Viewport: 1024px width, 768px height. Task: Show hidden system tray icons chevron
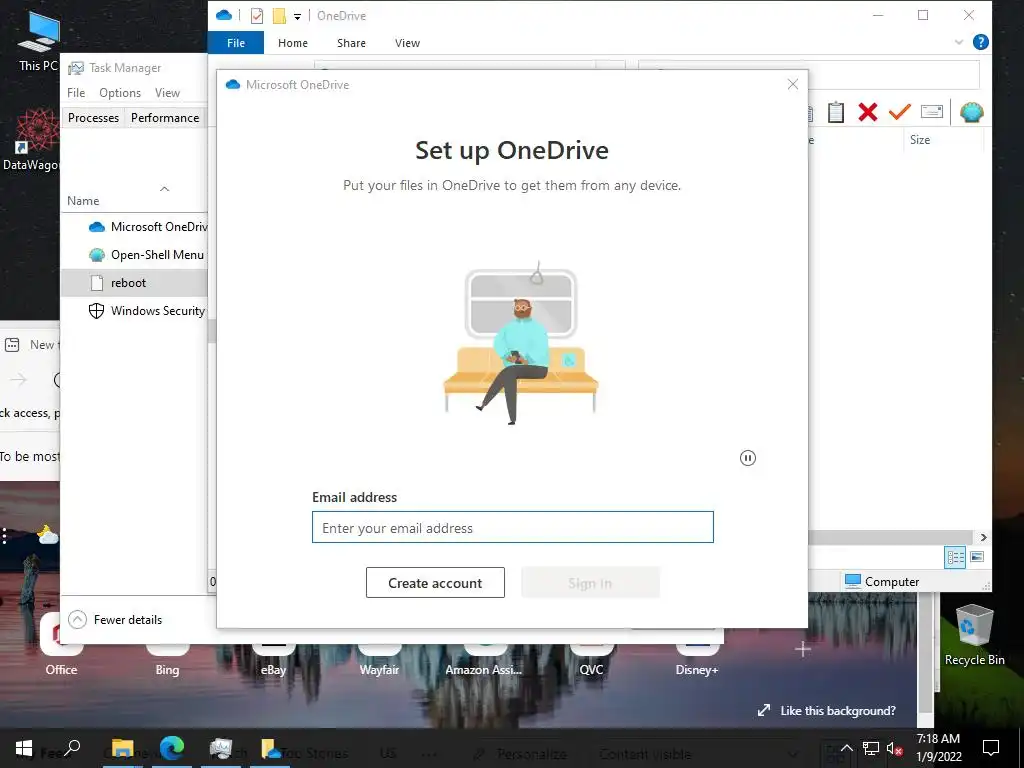pyautogui.click(x=846, y=748)
